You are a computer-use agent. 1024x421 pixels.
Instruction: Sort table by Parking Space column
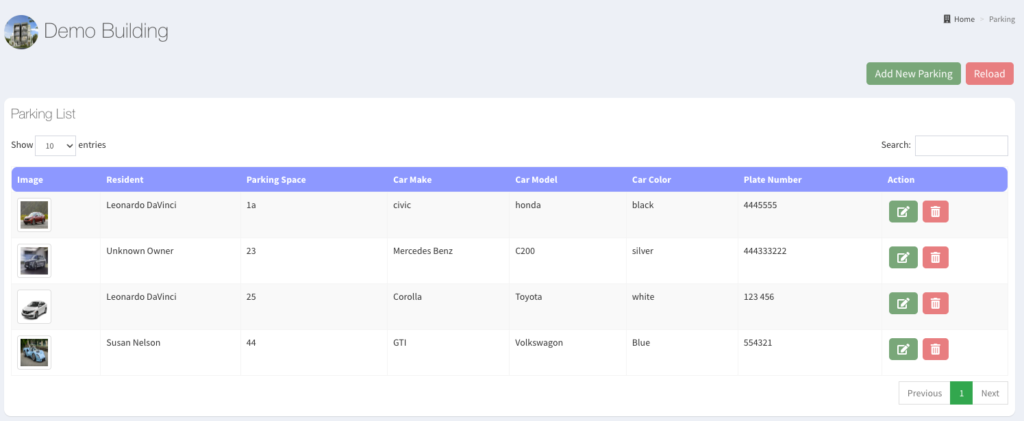click(x=276, y=180)
